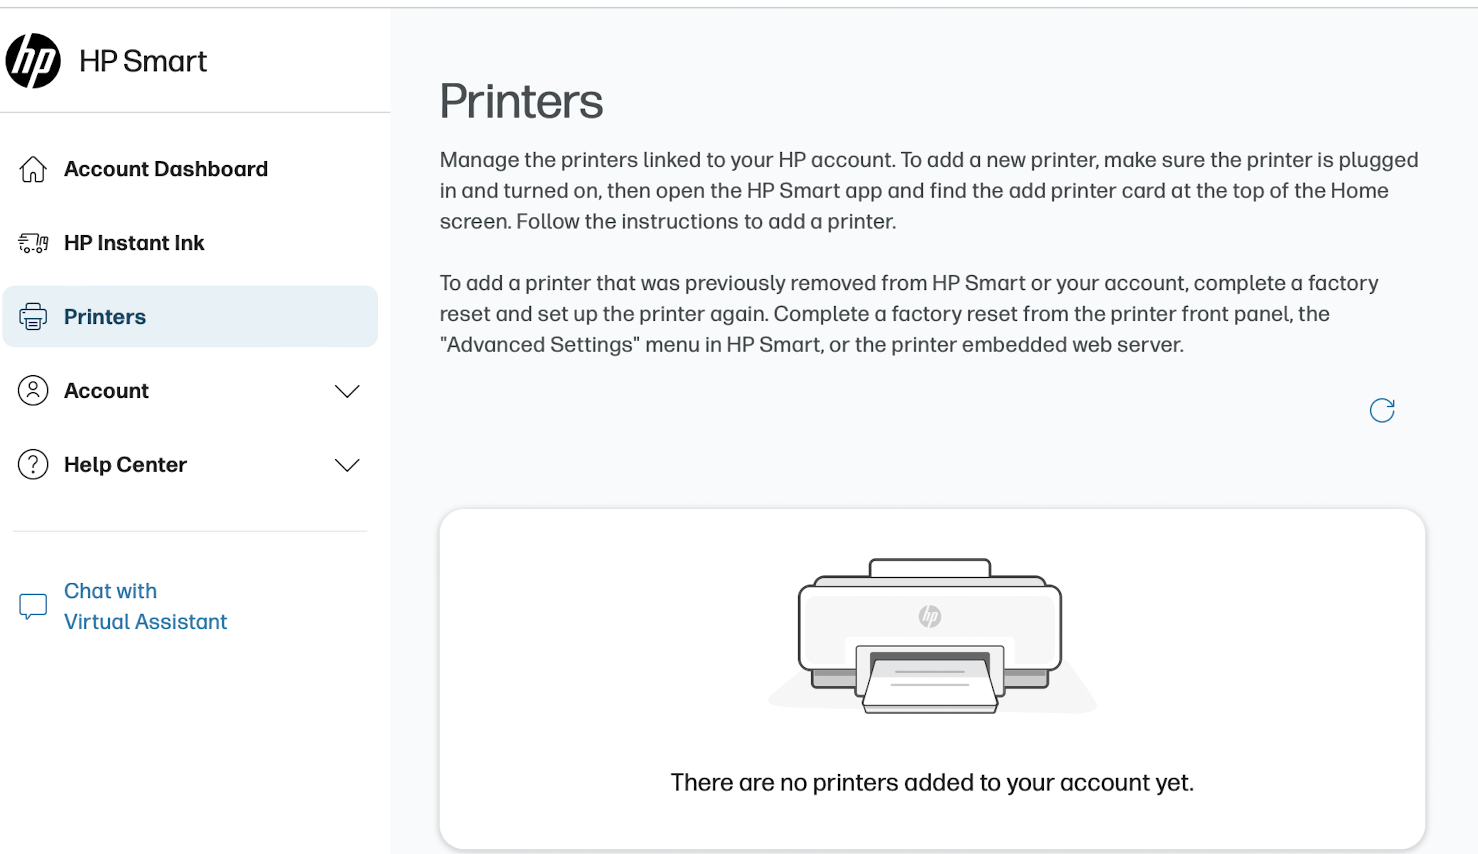Expand the Account section
This screenshot has width=1478, height=854.
(x=347, y=391)
